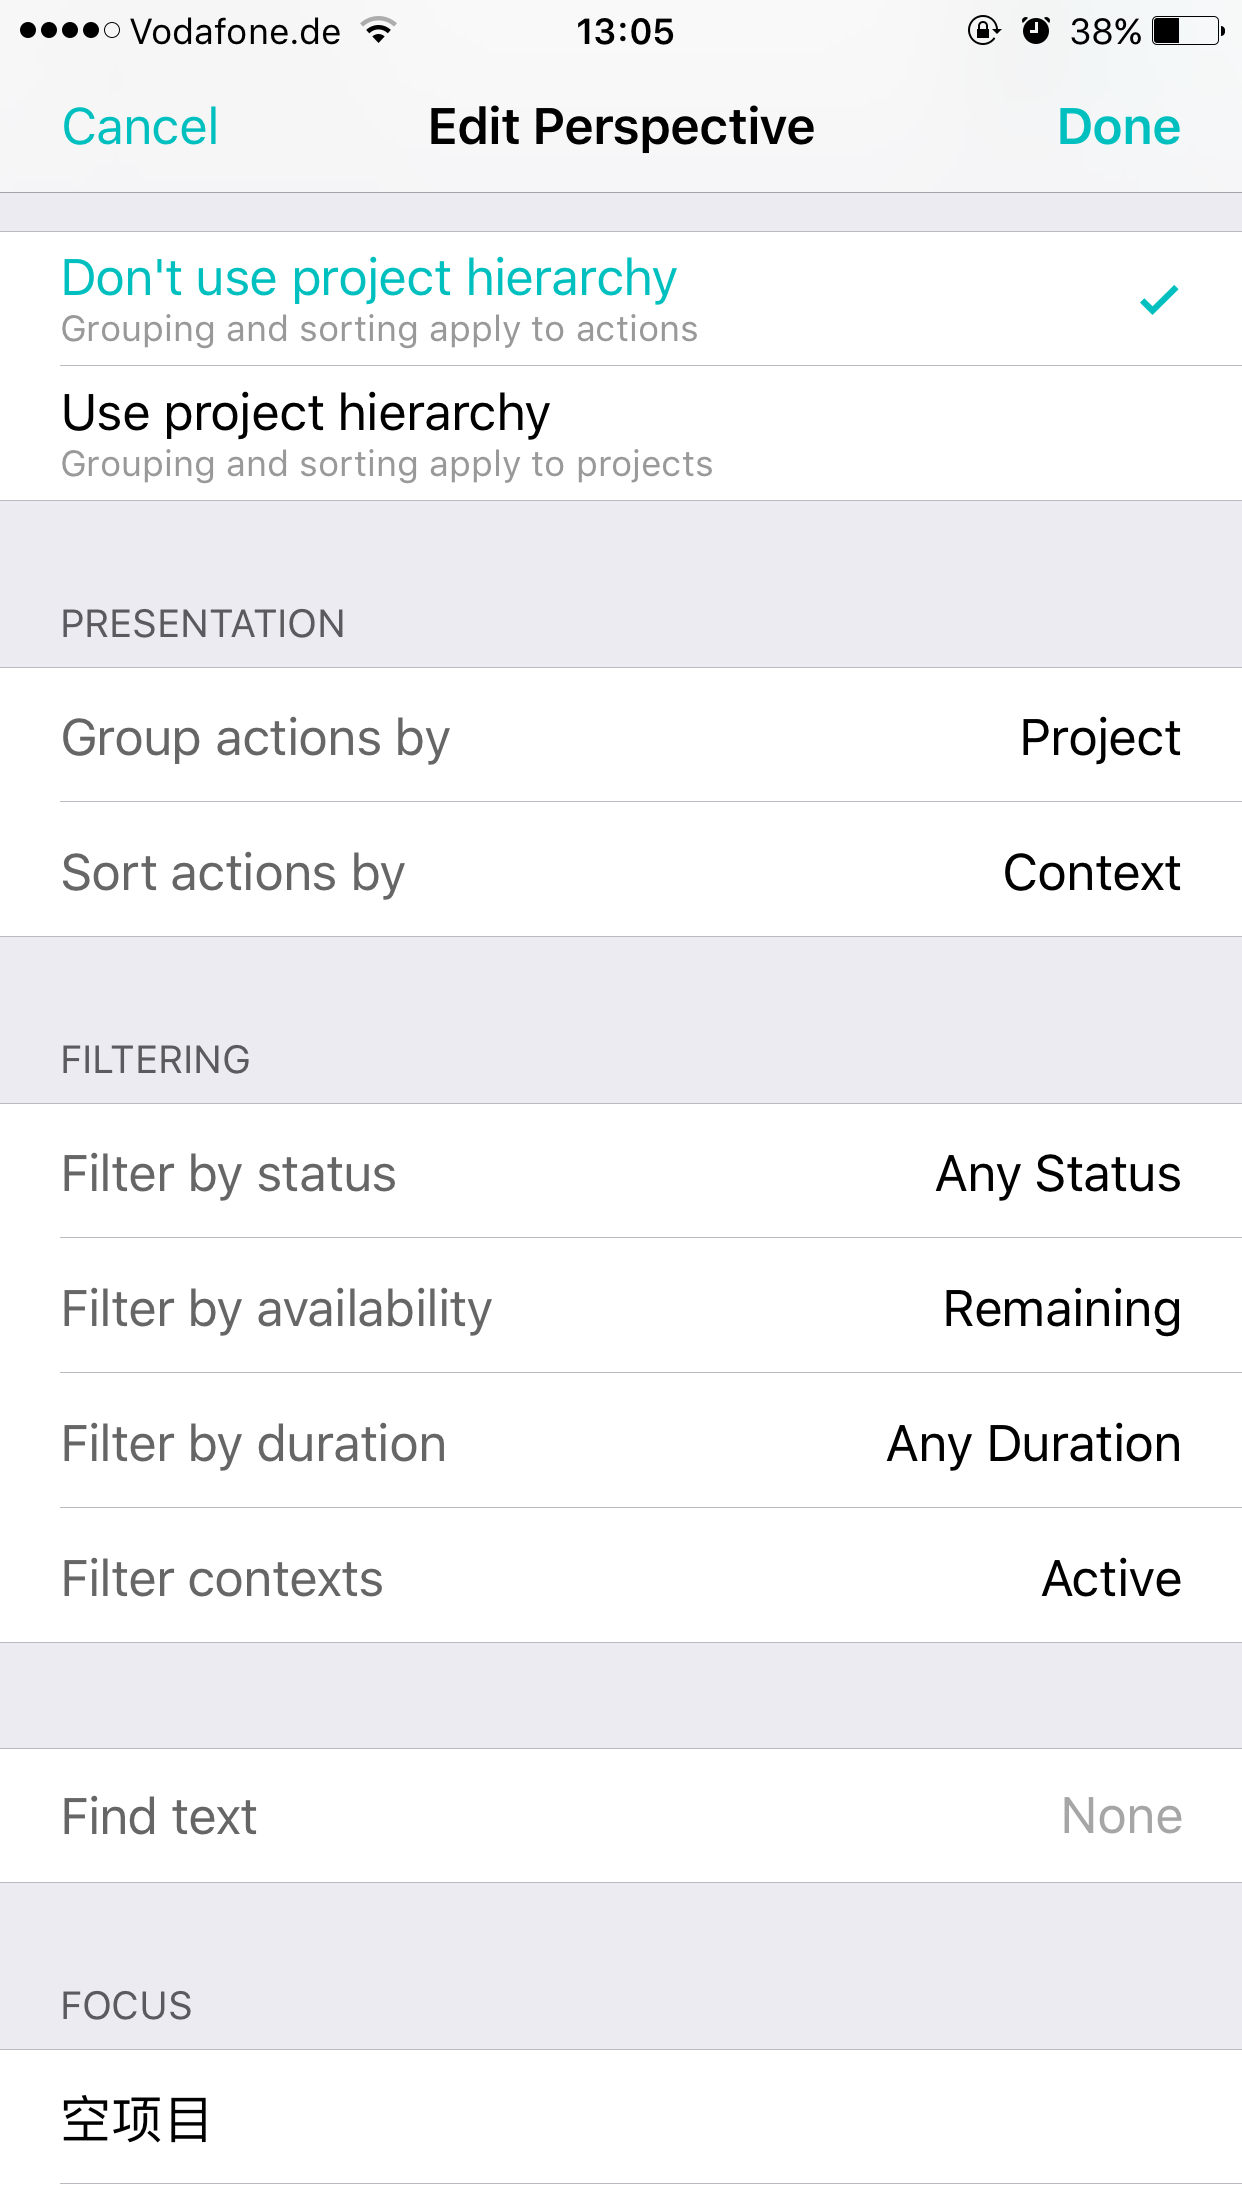This screenshot has width=1242, height=2208.
Task: Open Filter contexts Active setting
Action: pyautogui.click(x=621, y=1577)
